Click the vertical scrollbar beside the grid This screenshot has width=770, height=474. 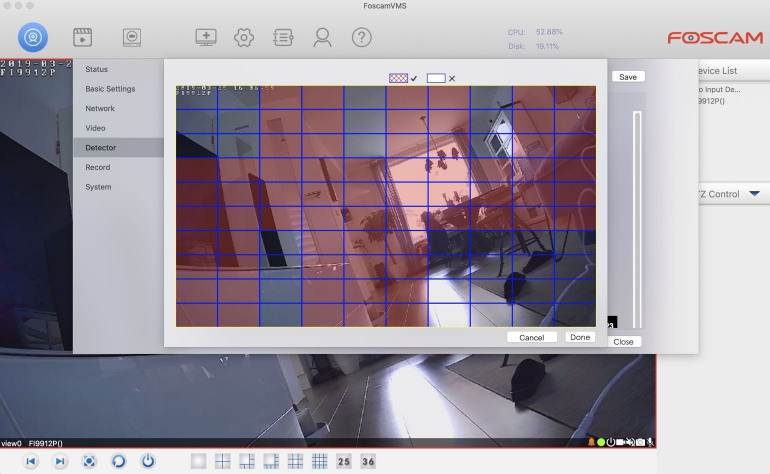637,220
